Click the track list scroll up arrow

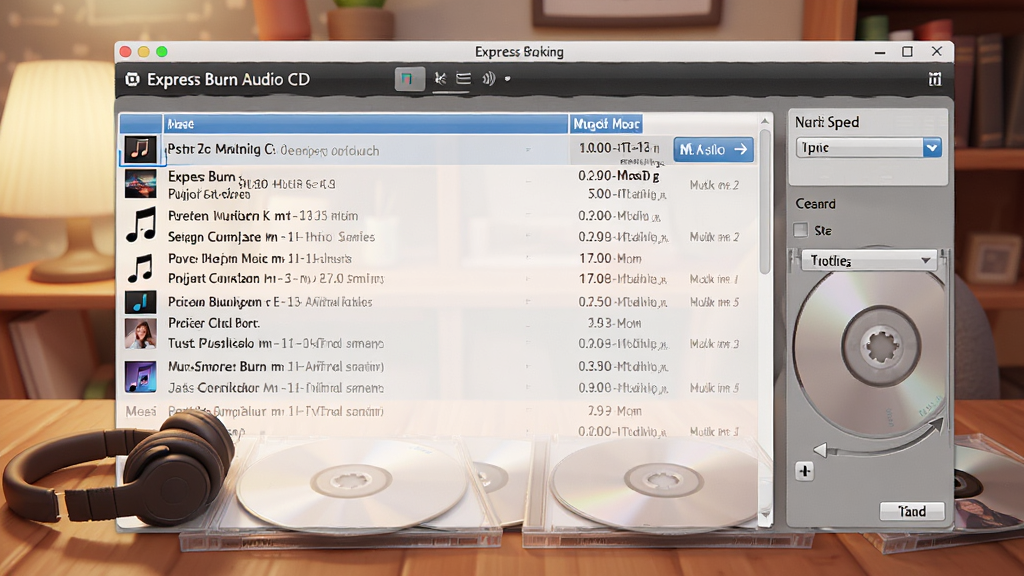[765, 121]
